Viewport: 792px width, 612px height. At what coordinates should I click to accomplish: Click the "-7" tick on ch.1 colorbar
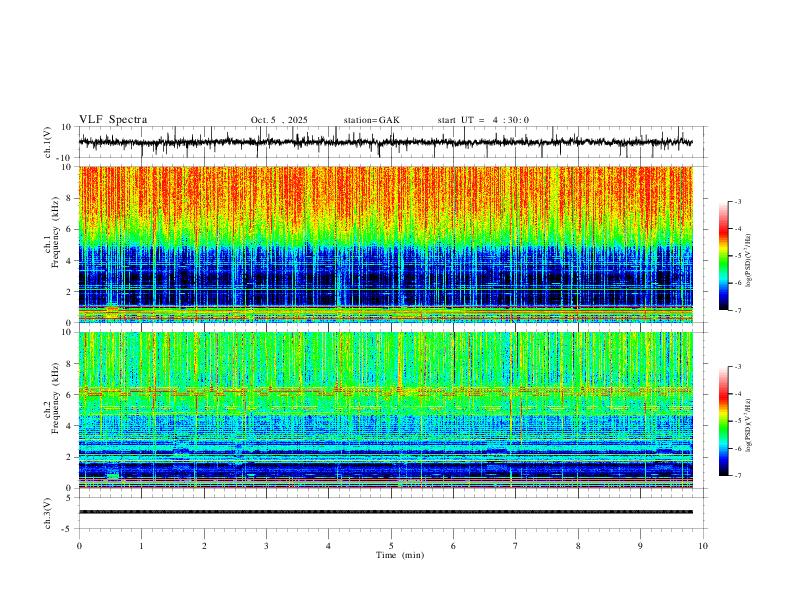737,311
